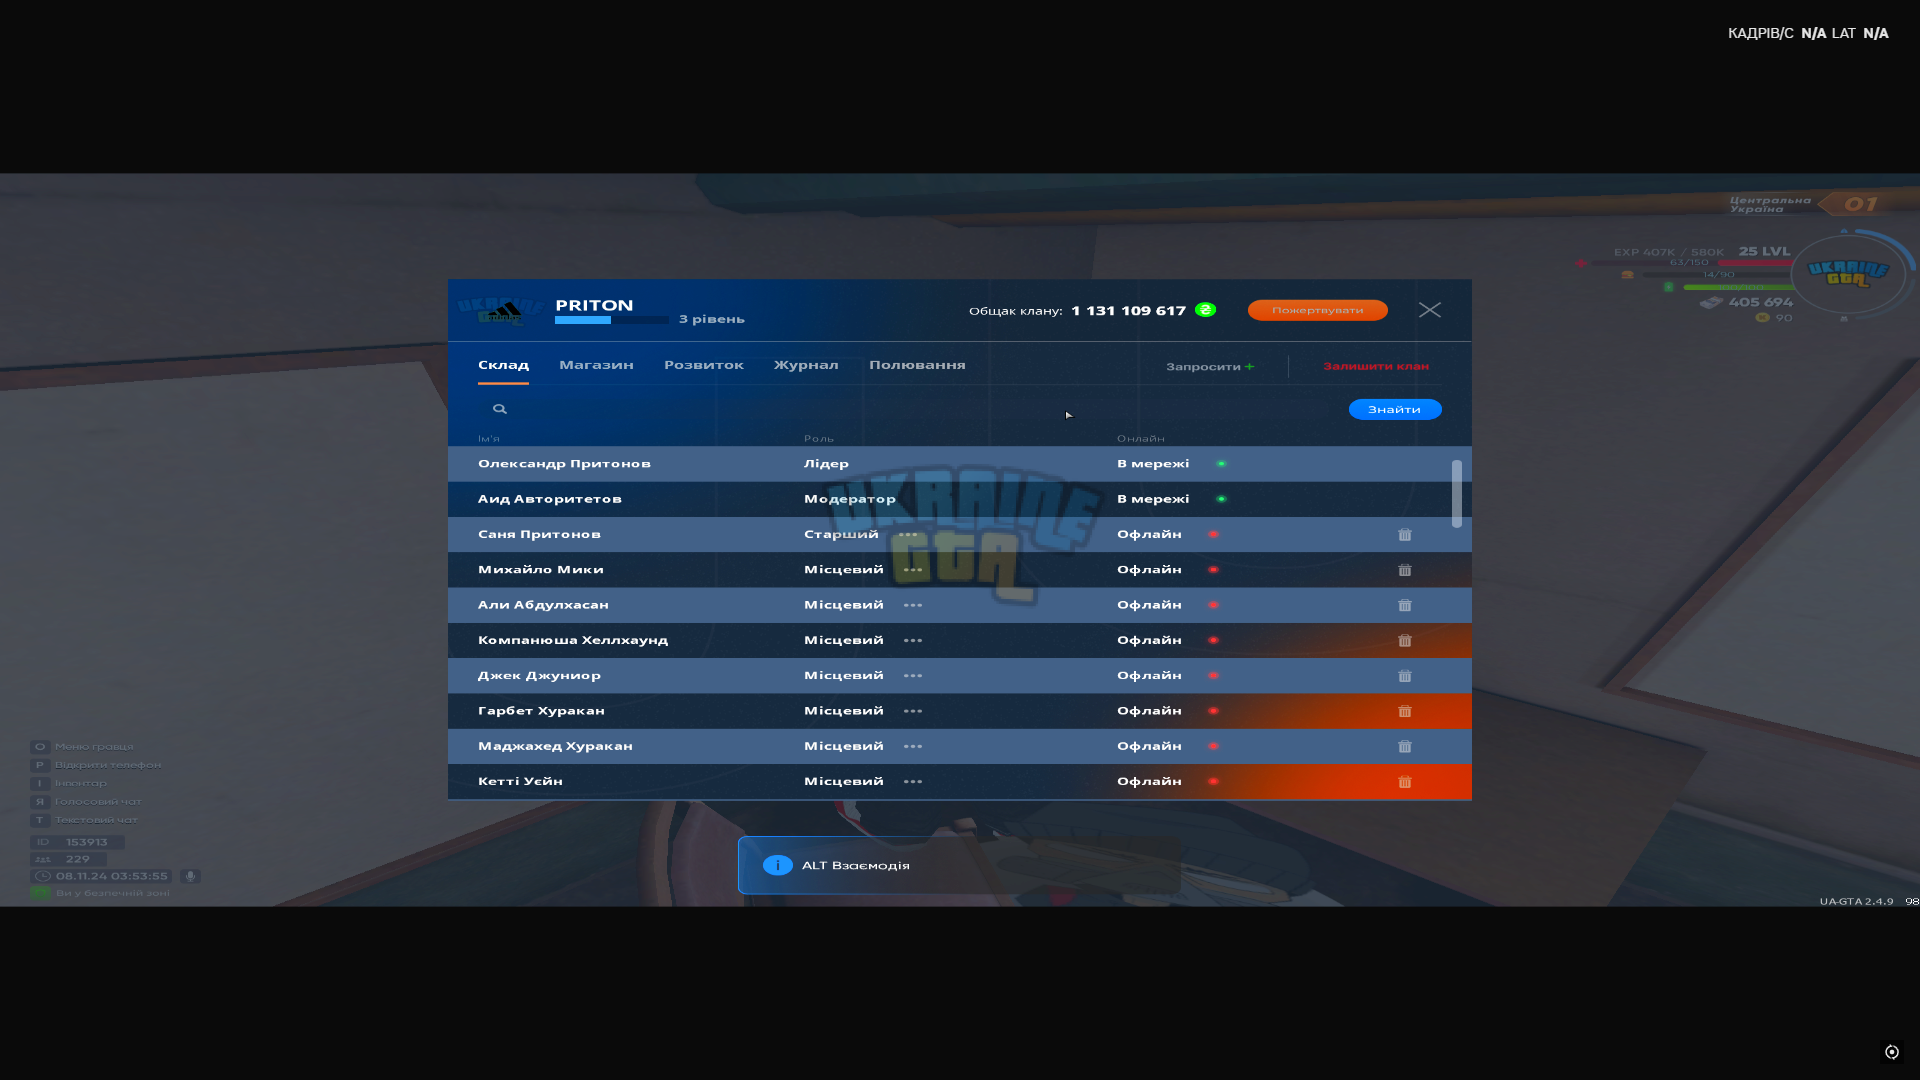Open the Магазин tab
The height and width of the screenshot is (1080, 1920).
pos(596,365)
